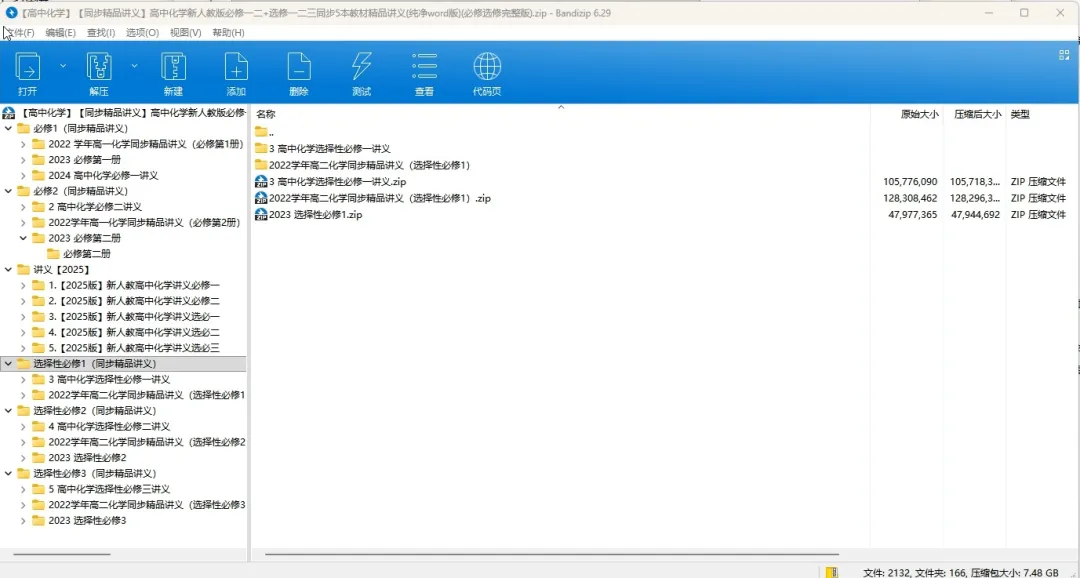Open dropdown arrow next to 解压
The image size is (1080, 578).
134,65
